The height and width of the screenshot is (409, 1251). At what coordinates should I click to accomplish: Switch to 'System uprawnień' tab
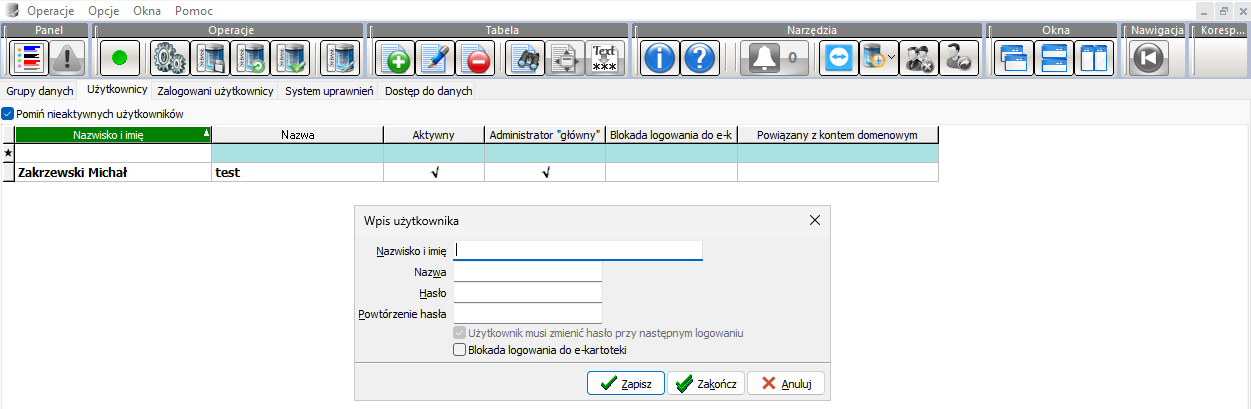[x=329, y=91]
